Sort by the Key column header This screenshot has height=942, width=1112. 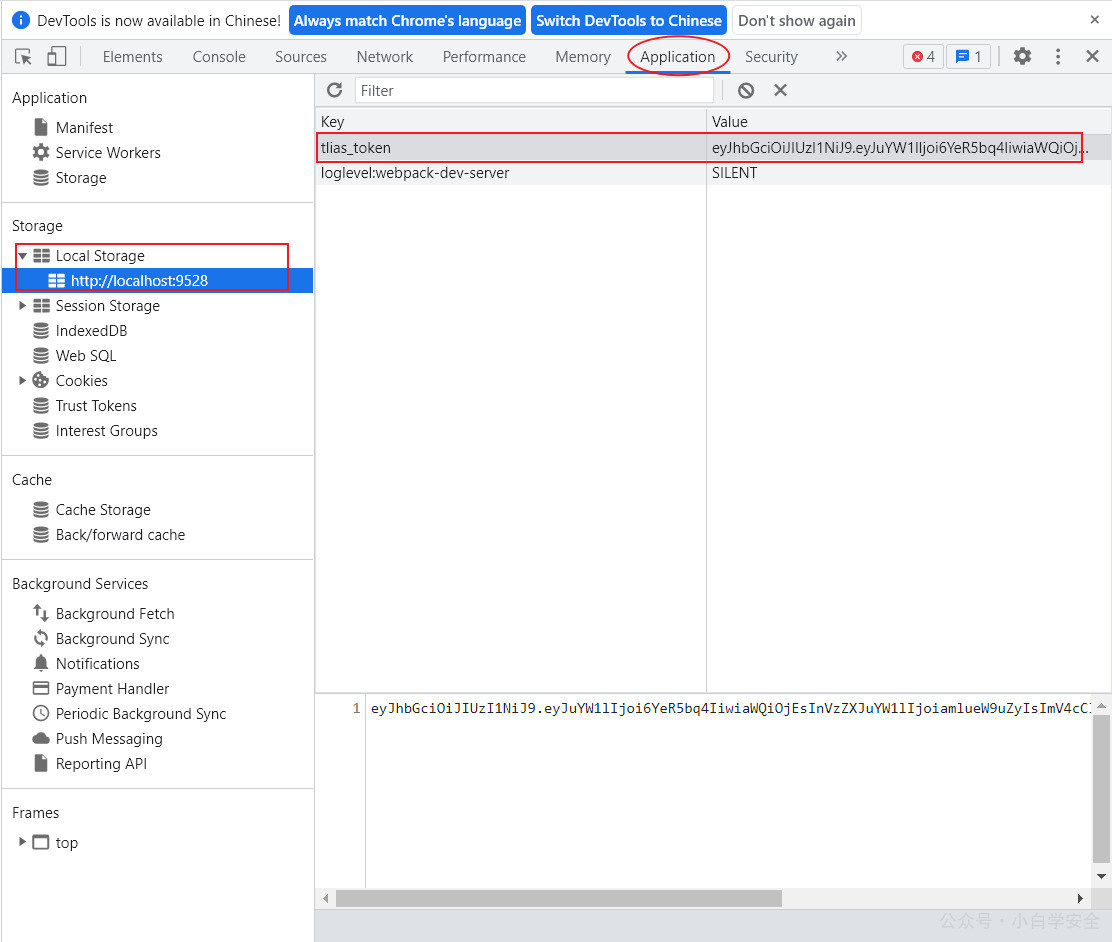(x=511, y=121)
